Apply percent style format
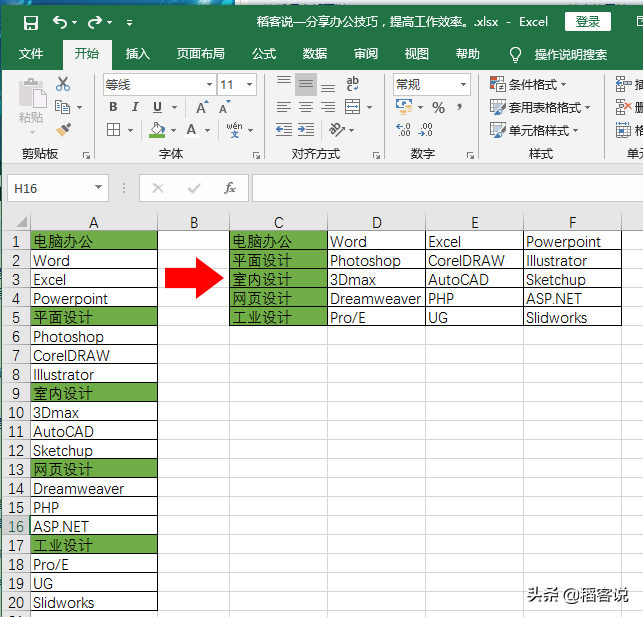 (x=438, y=108)
